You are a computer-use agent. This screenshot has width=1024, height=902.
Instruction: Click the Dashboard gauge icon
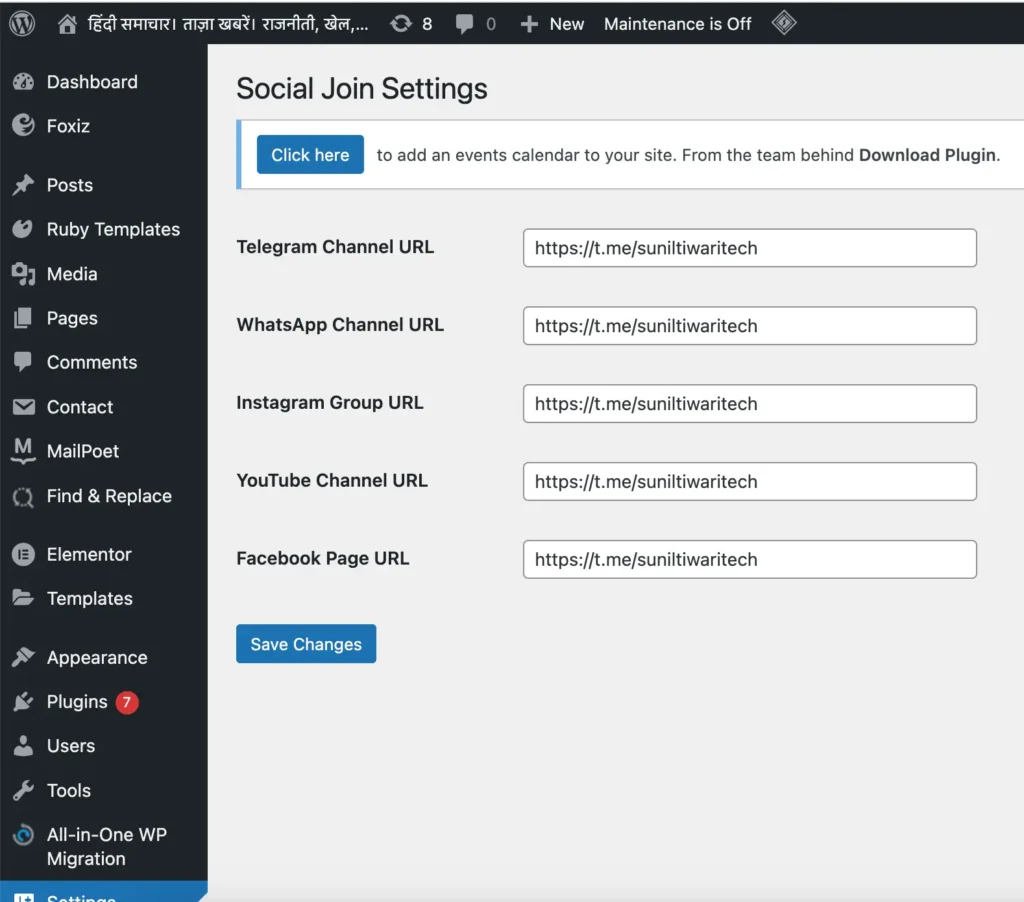coord(24,82)
